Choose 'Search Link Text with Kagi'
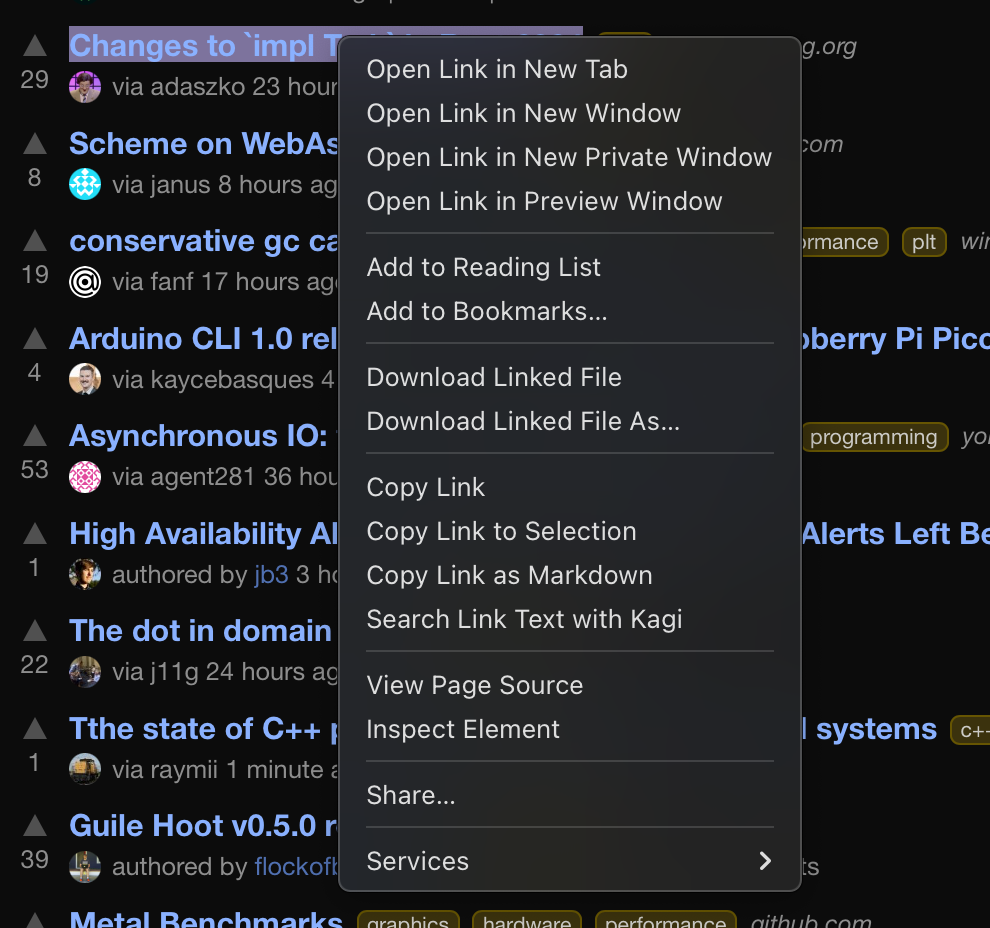This screenshot has width=990, height=928. (x=524, y=619)
